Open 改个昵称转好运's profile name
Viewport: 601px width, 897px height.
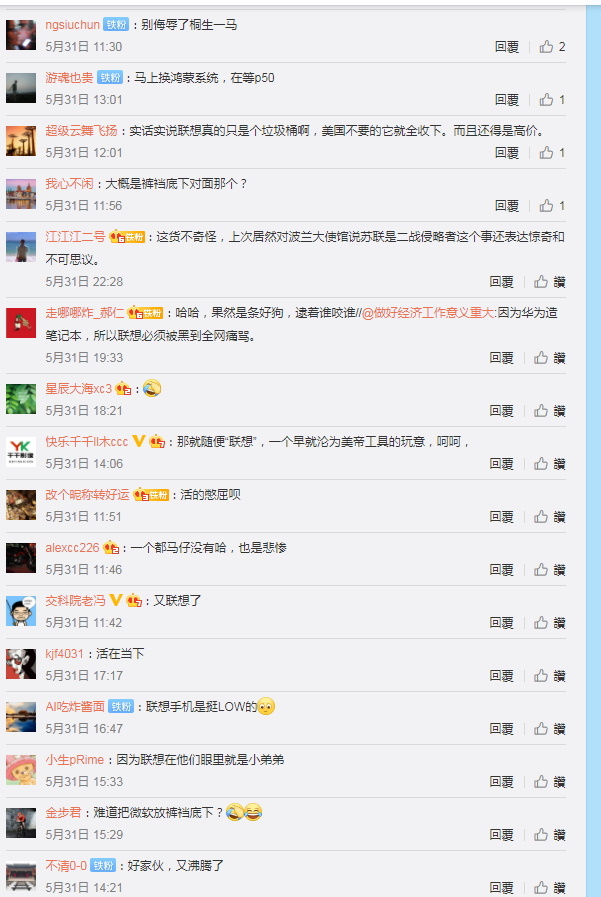(x=87, y=494)
